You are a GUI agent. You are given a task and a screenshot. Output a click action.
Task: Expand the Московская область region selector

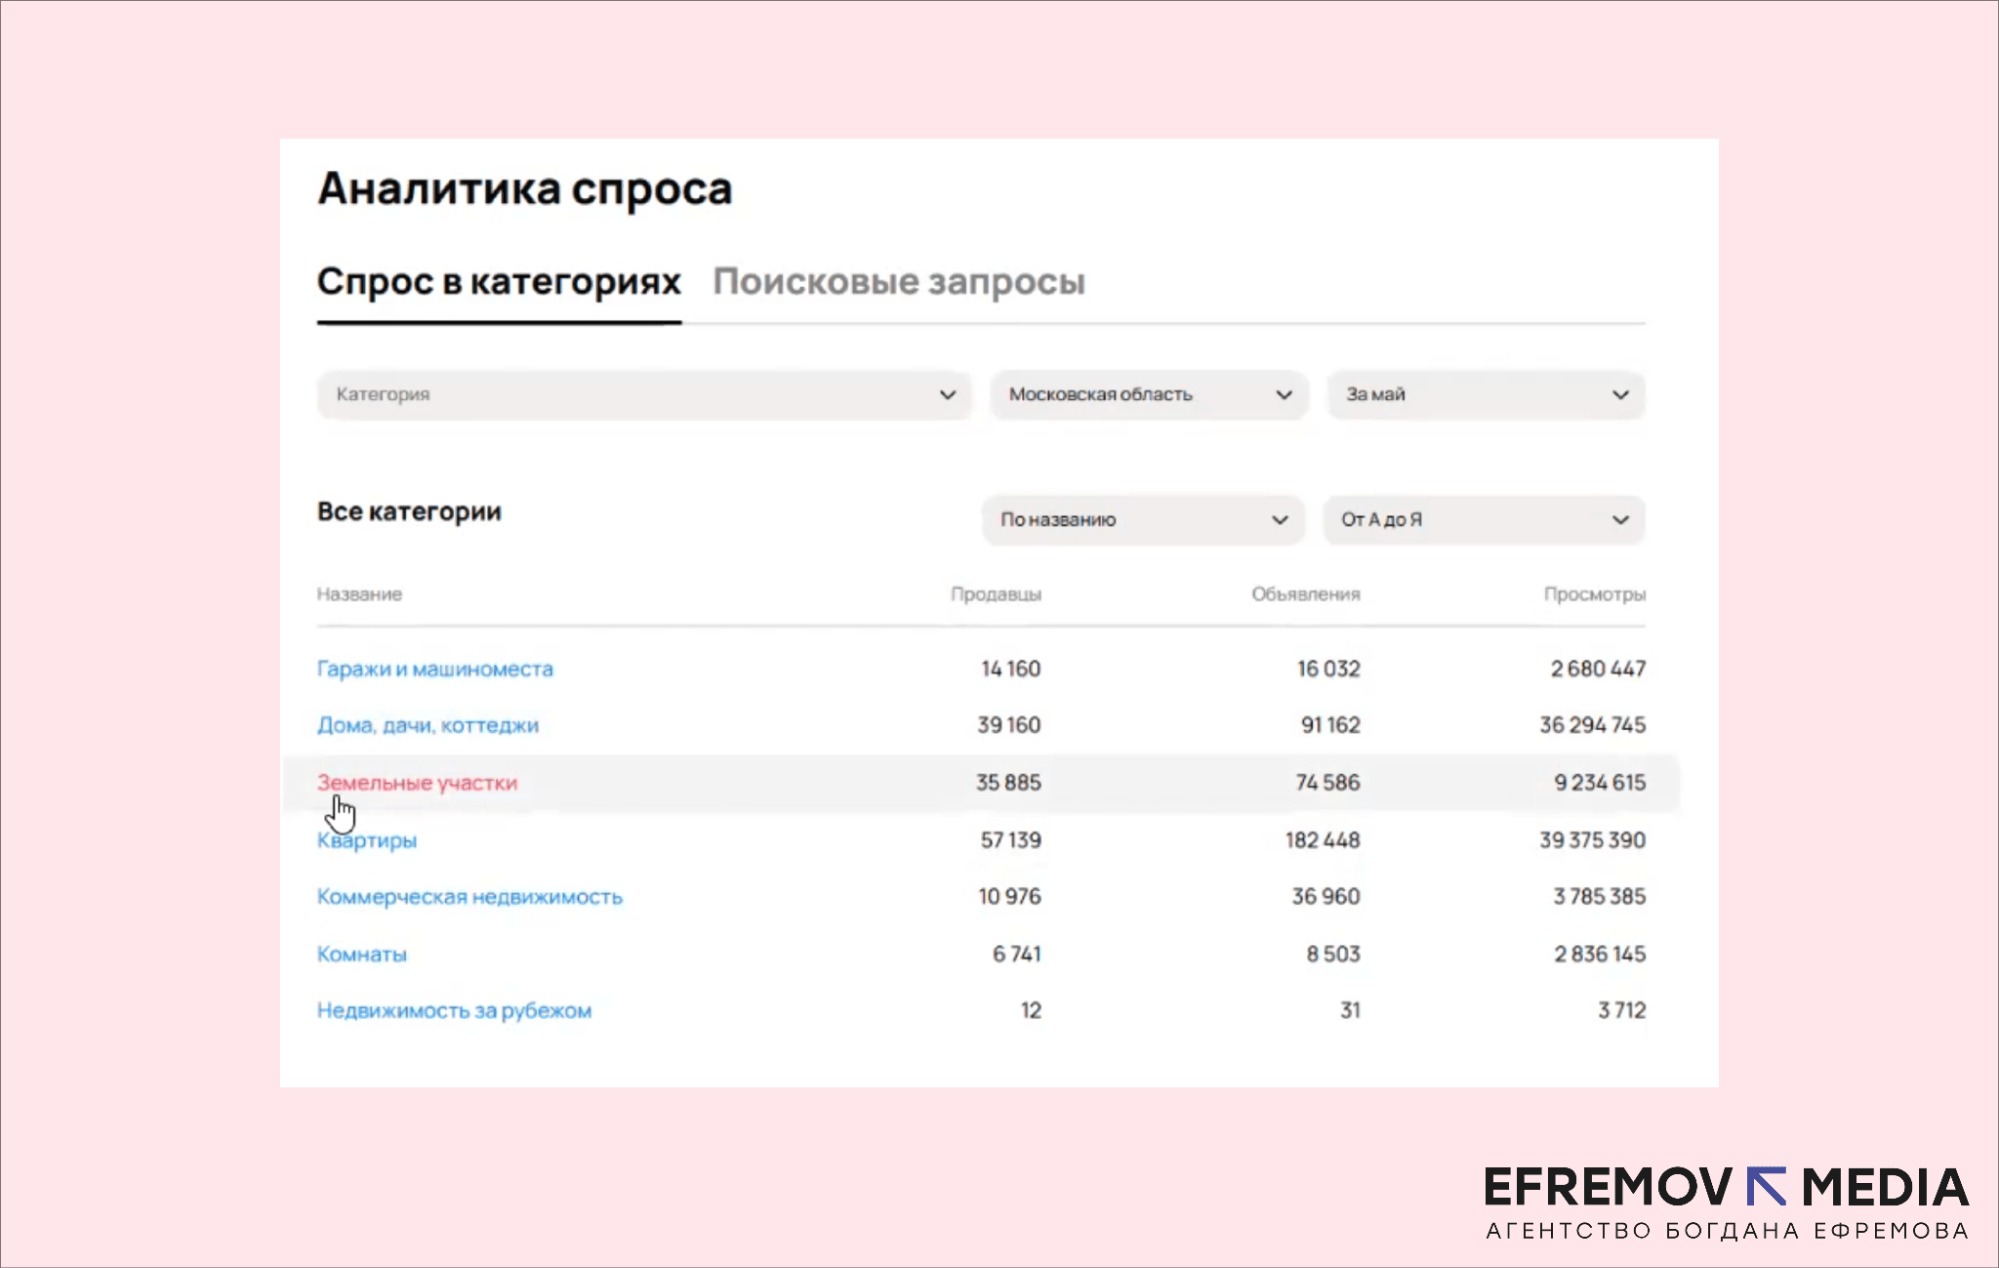pos(1148,394)
